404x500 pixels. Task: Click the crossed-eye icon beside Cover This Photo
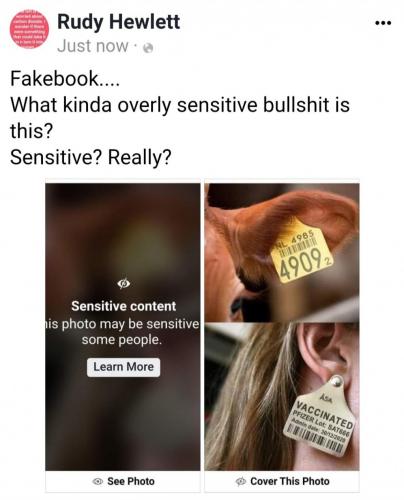pos(240,481)
